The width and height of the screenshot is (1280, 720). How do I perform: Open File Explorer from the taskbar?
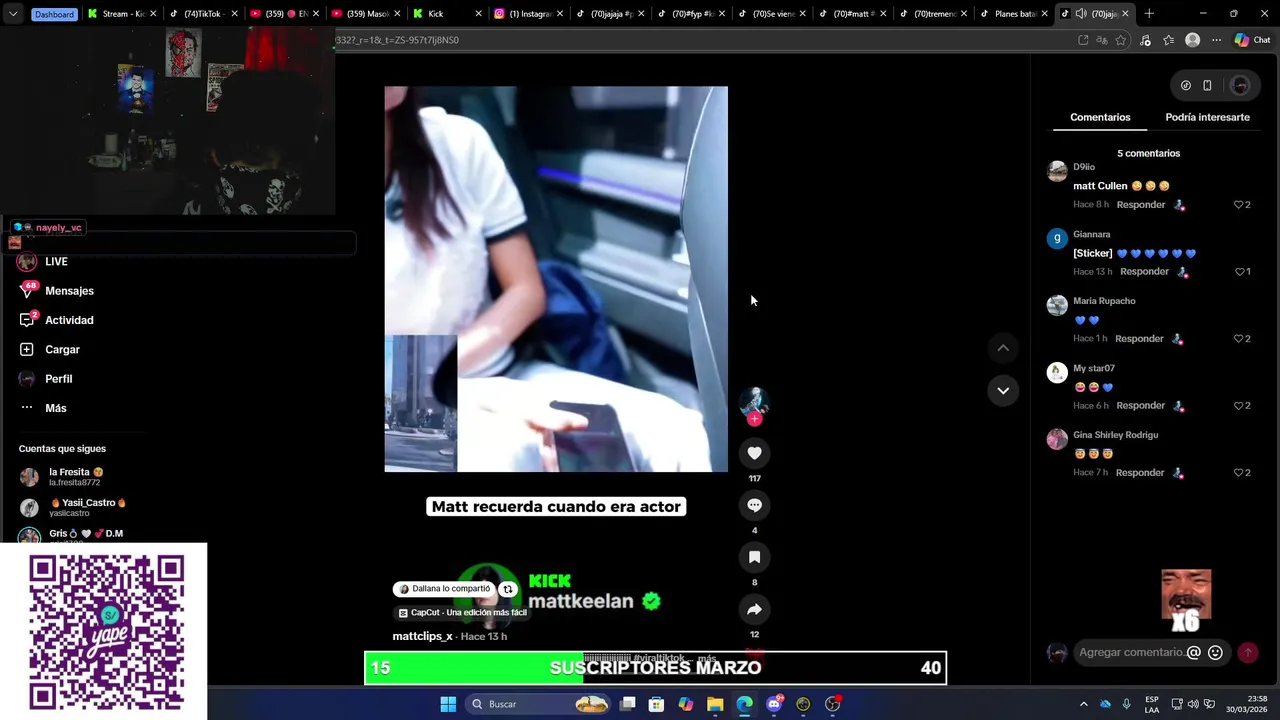(715, 704)
